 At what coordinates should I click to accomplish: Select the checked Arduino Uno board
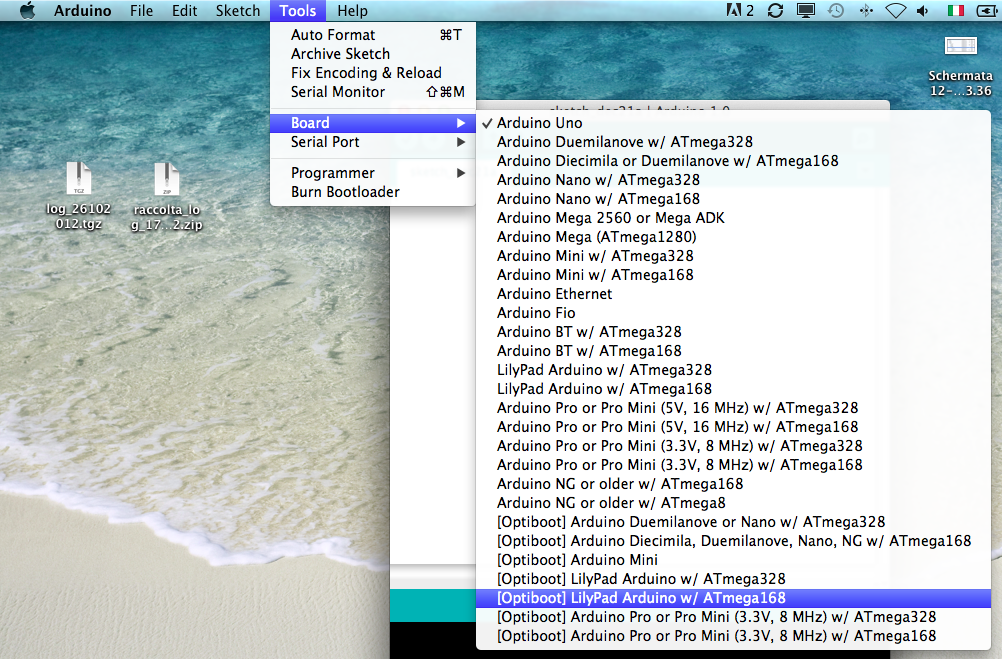click(x=539, y=123)
